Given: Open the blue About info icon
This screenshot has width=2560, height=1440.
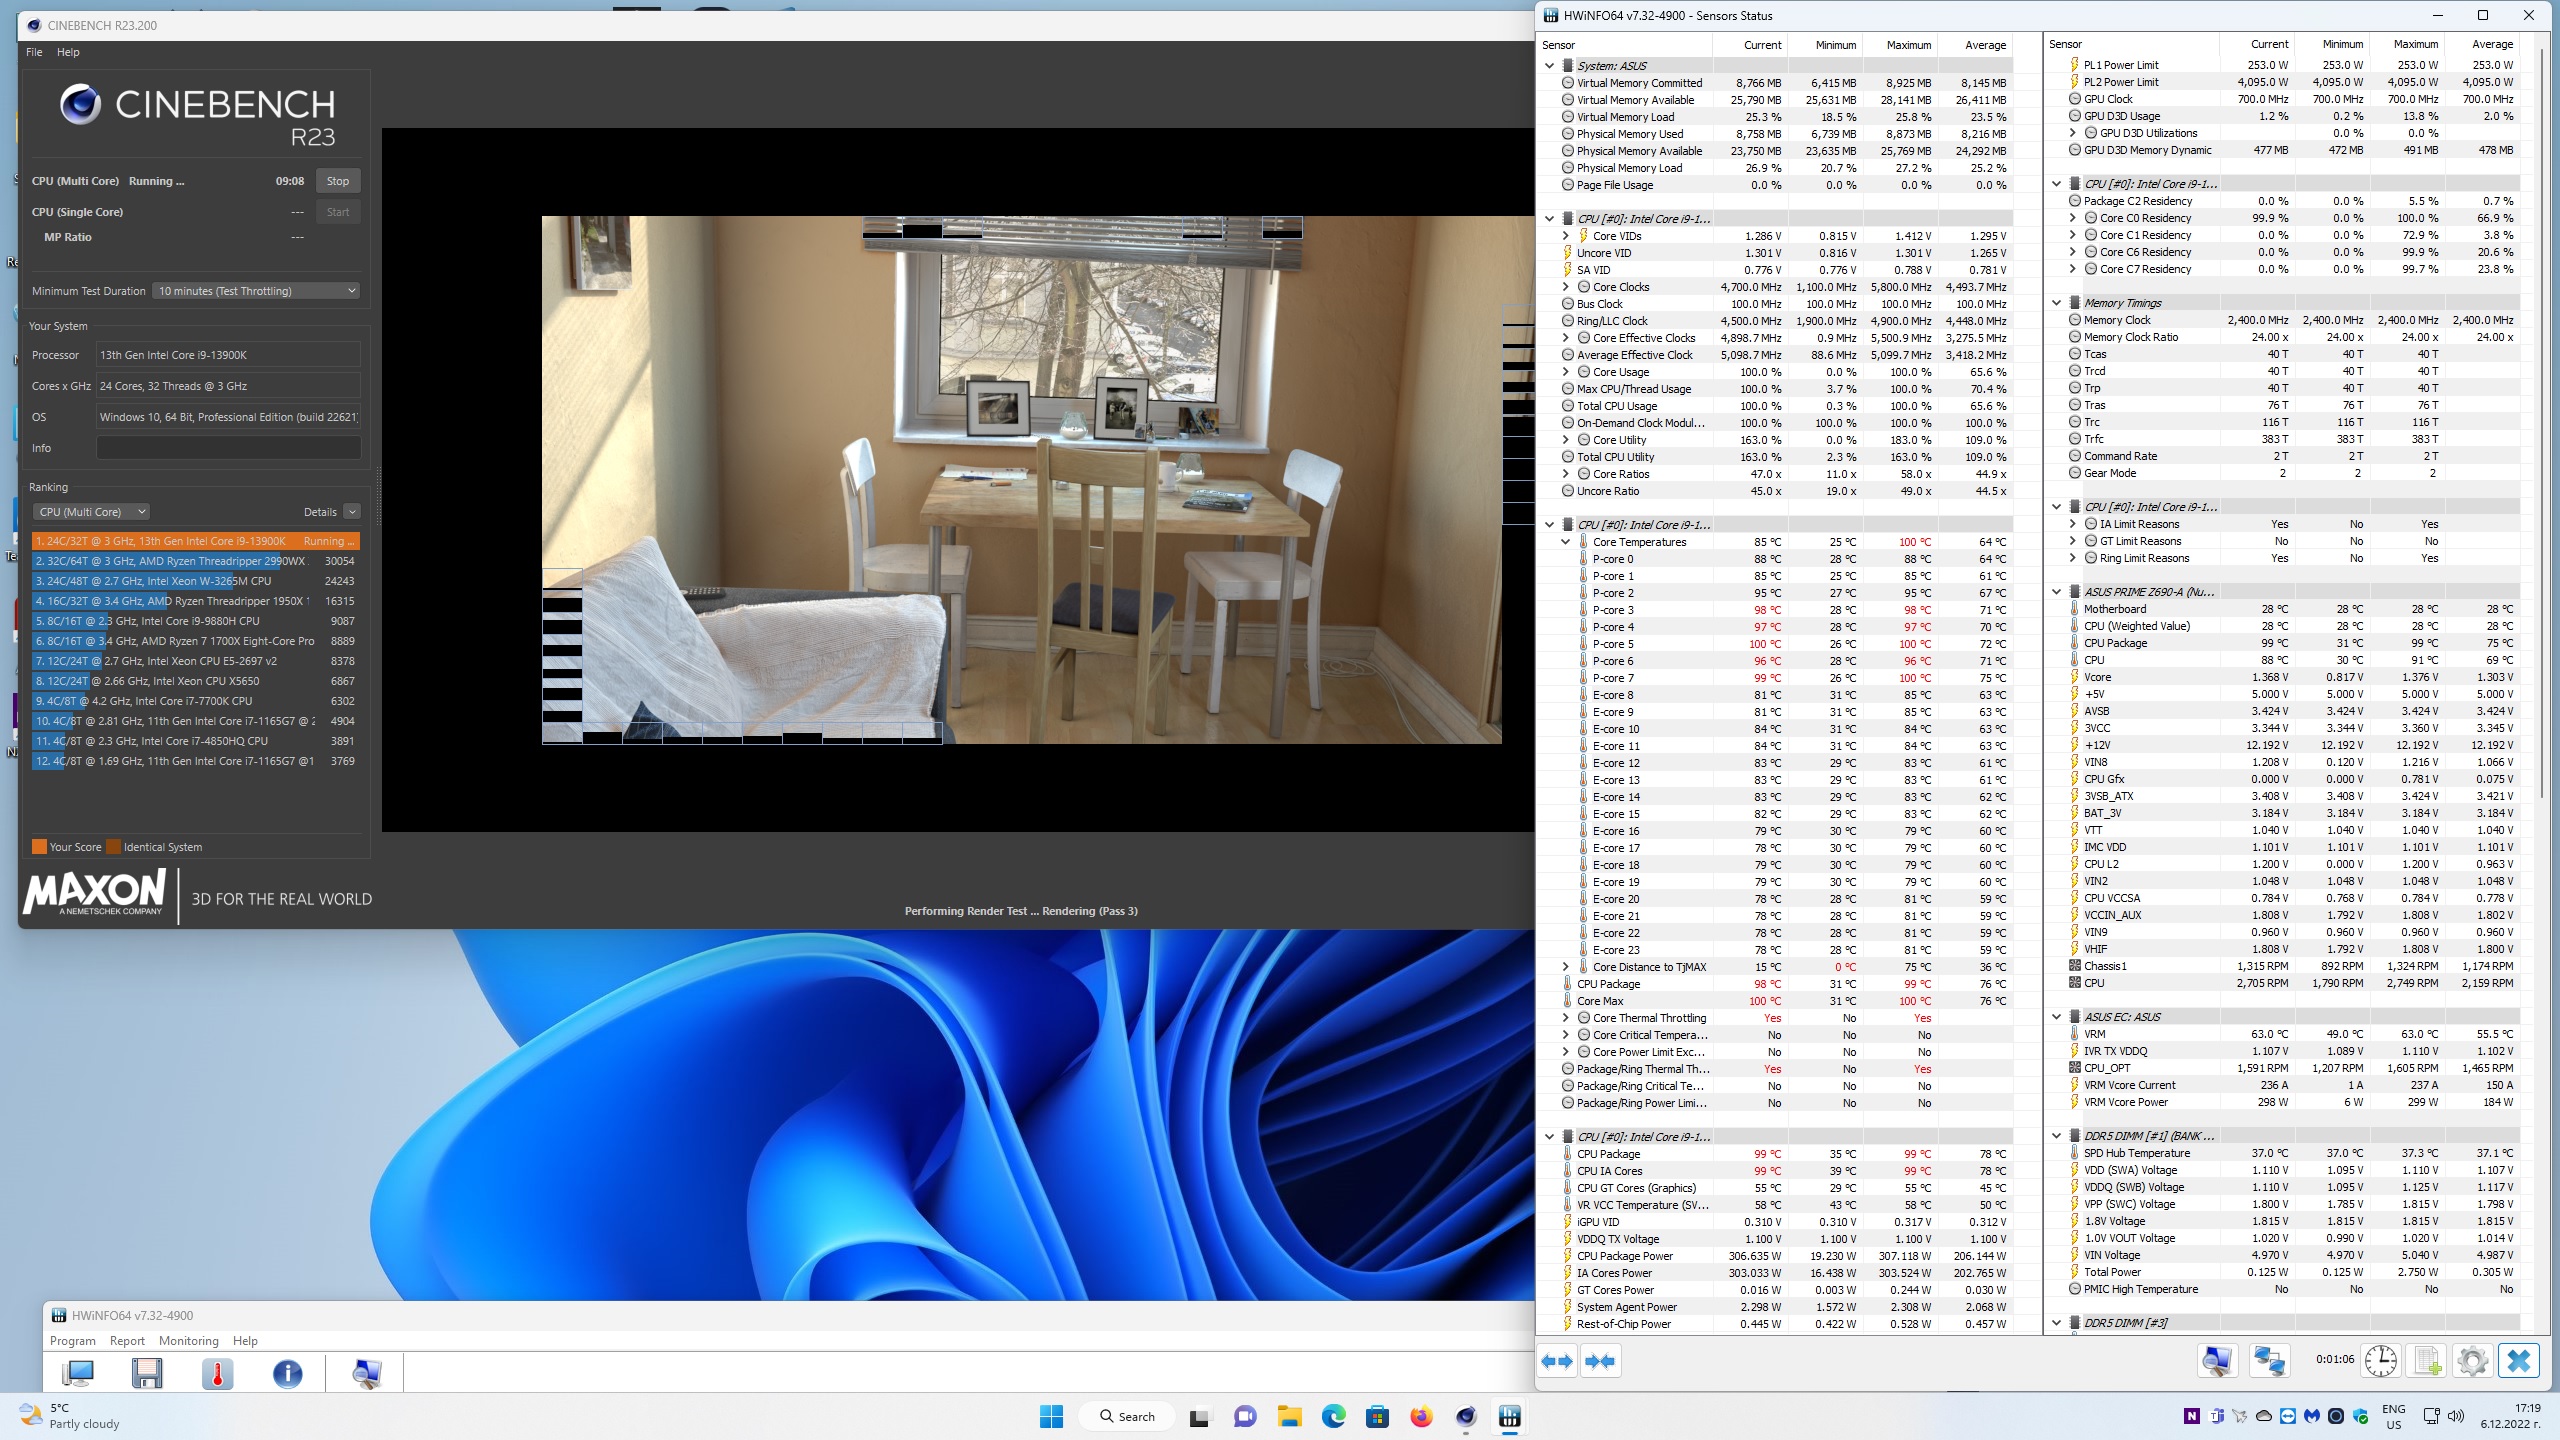Looking at the screenshot, I should (287, 1374).
